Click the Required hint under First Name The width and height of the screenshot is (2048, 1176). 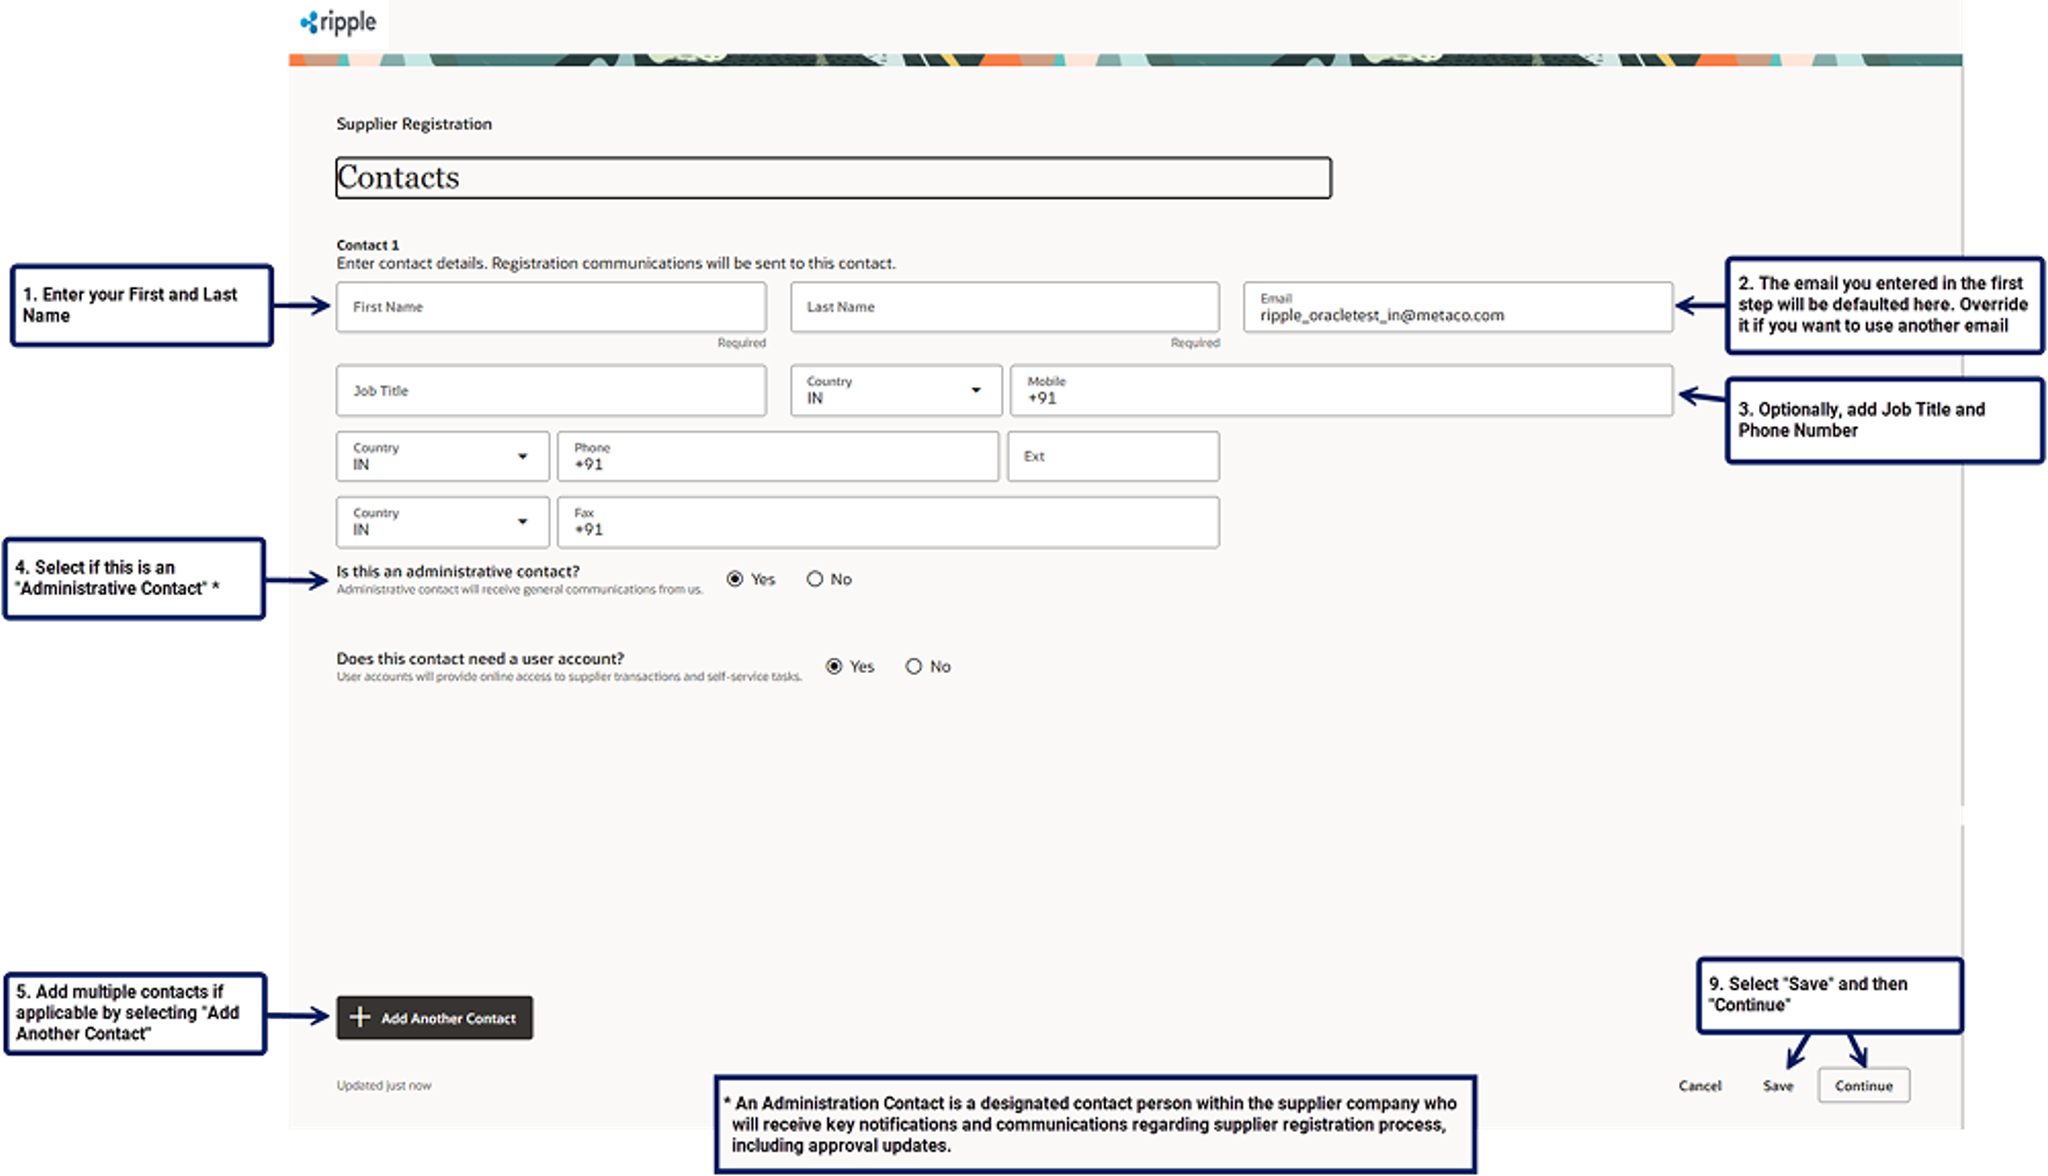741,343
